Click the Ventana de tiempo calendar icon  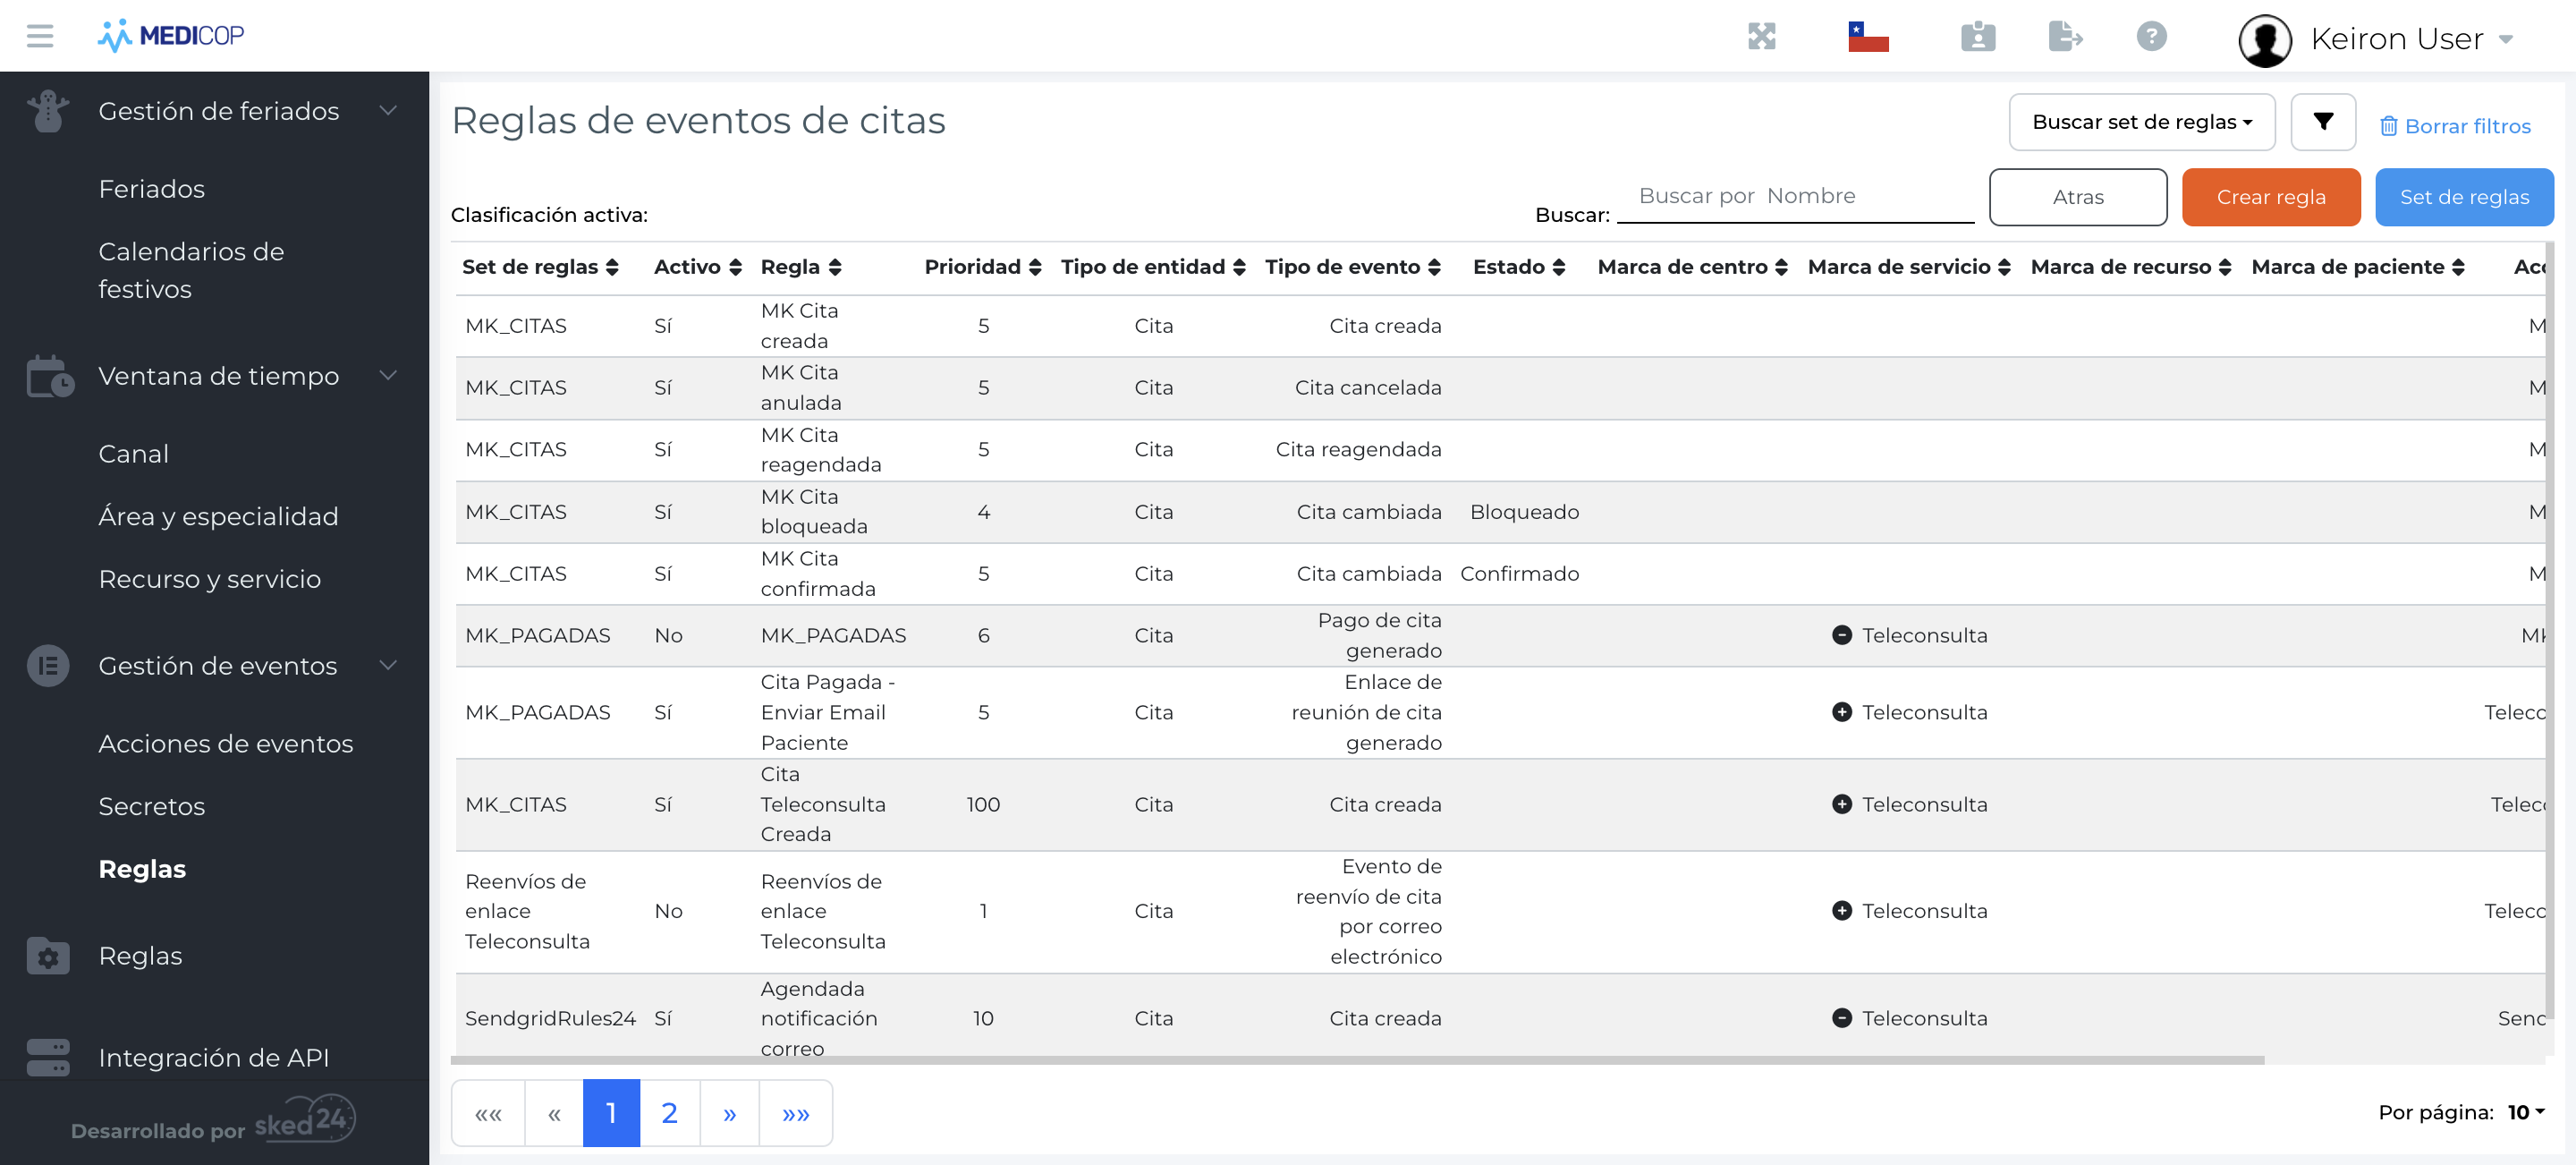pos(49,376)
